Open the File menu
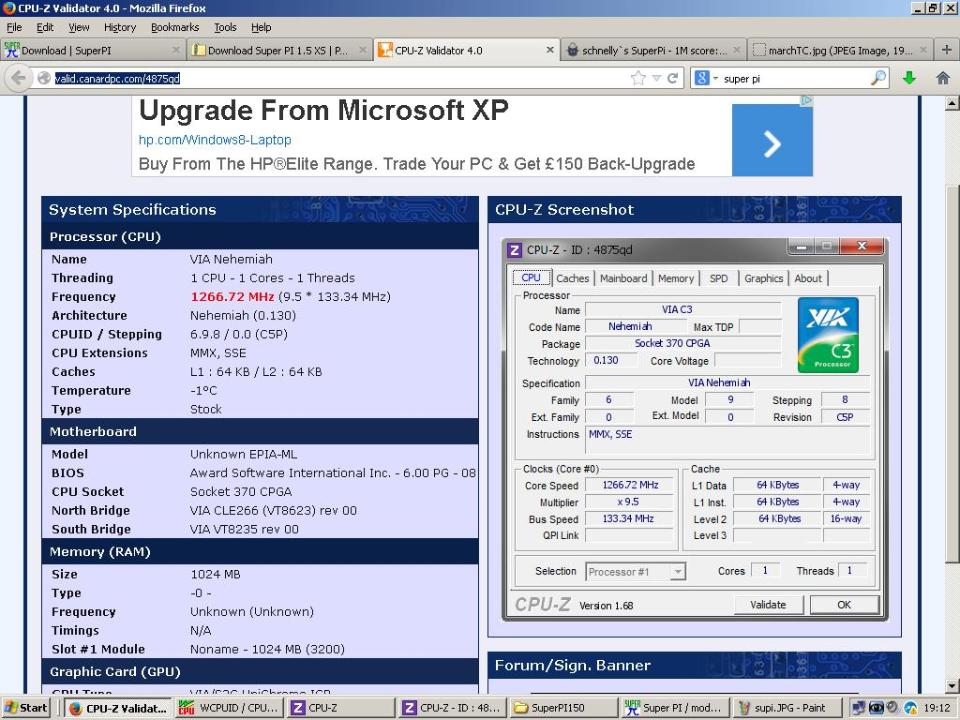 coord(14,28)
